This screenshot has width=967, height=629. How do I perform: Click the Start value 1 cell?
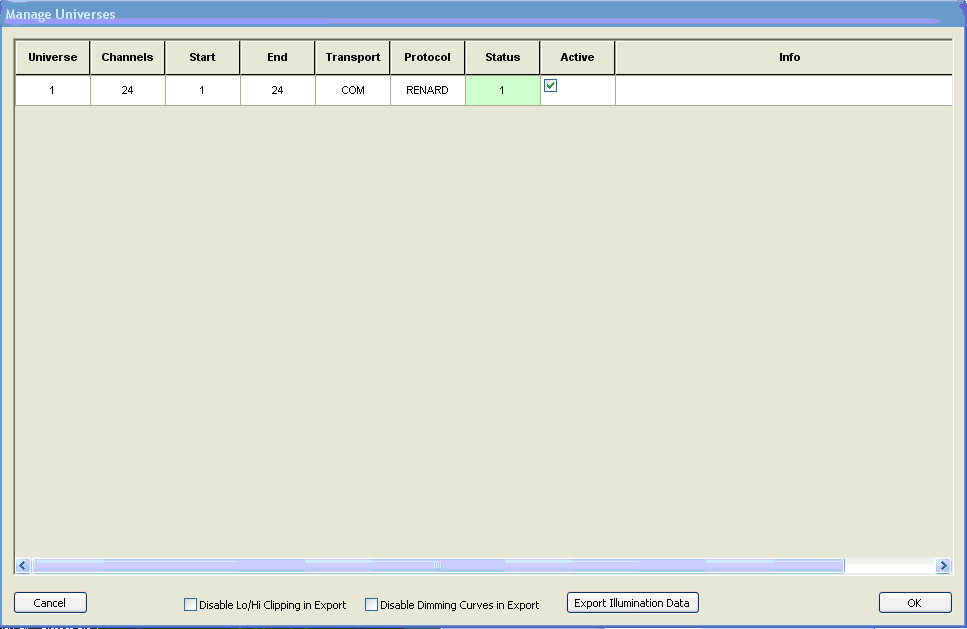[202, 90]
